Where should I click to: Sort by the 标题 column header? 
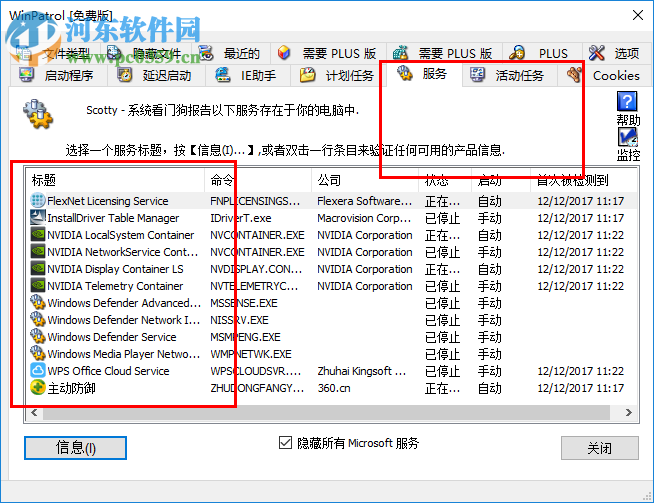(x=115, y=180)
